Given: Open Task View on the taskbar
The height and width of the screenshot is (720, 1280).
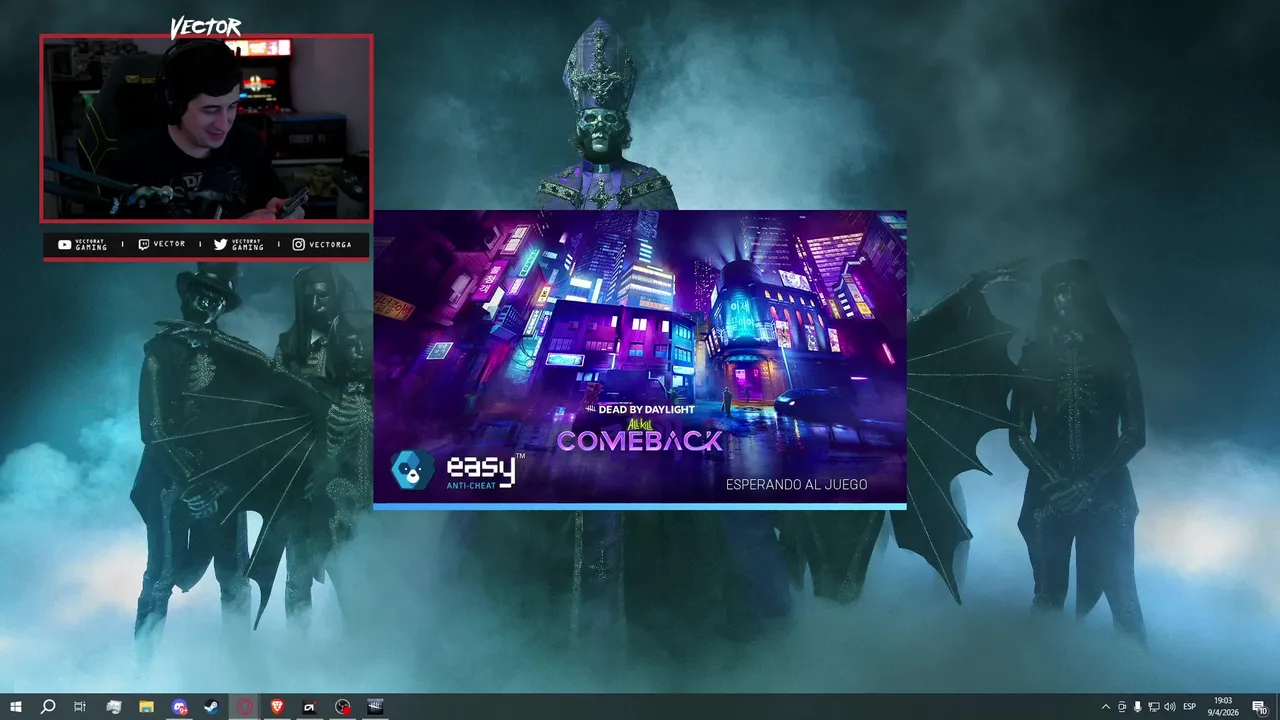Looking at the screenshot, I should [80, 707].
